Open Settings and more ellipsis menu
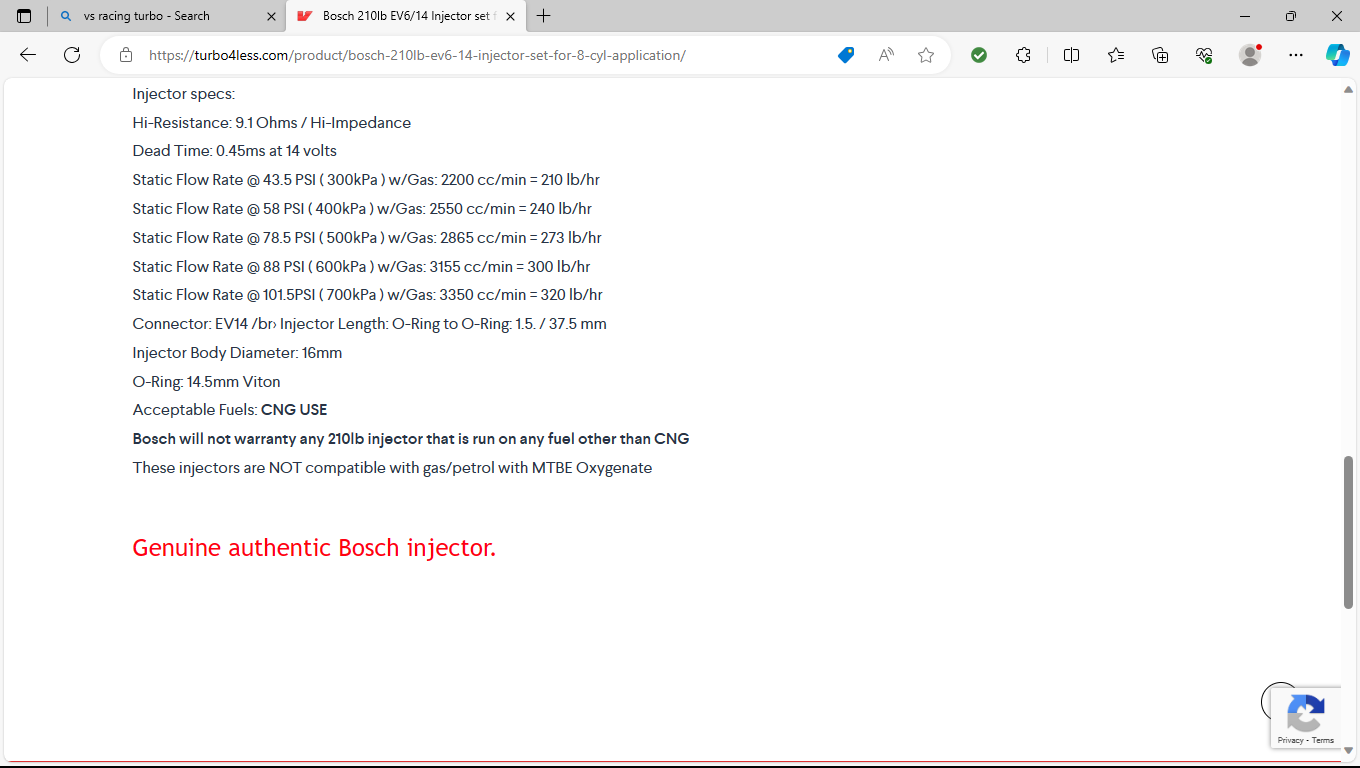1360x768 pixels. (1296, 55)
